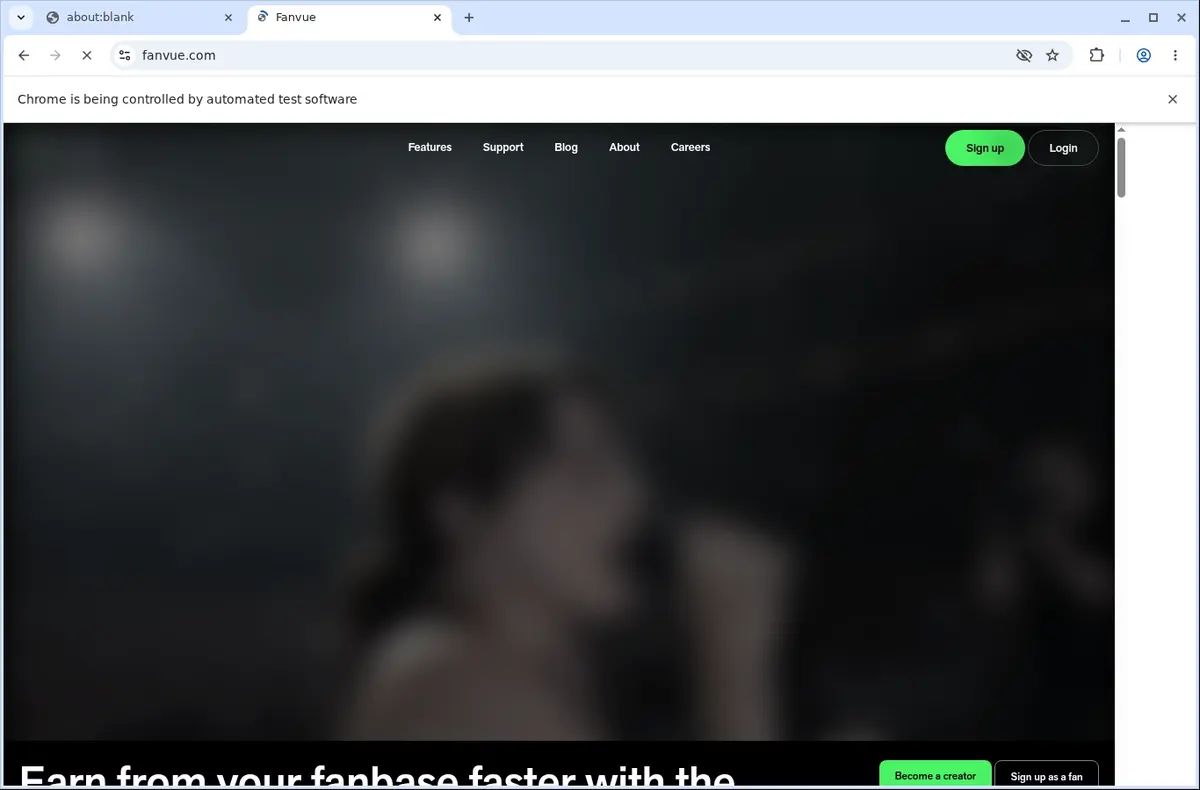View site information icon in address bar
The height and width of the screenshot is (790, 1200).
(124, 56)
